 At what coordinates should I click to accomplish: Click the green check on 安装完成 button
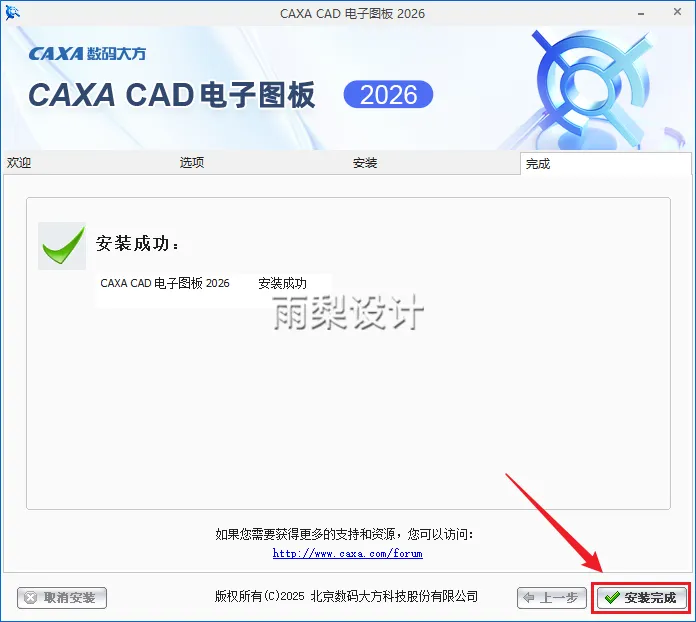click(x=612, y=598)
